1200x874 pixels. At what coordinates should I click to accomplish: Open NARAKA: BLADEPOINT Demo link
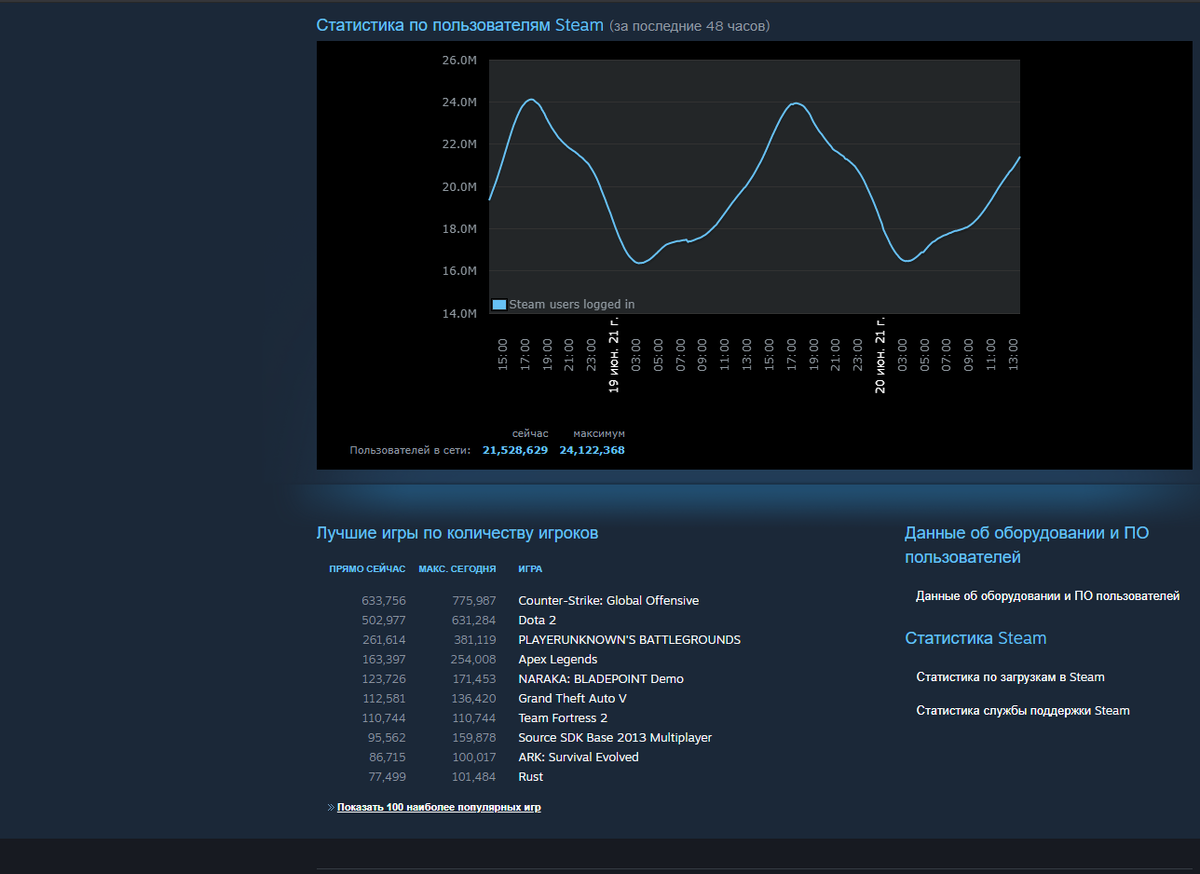pyautogui.click(x=601, y=679)
